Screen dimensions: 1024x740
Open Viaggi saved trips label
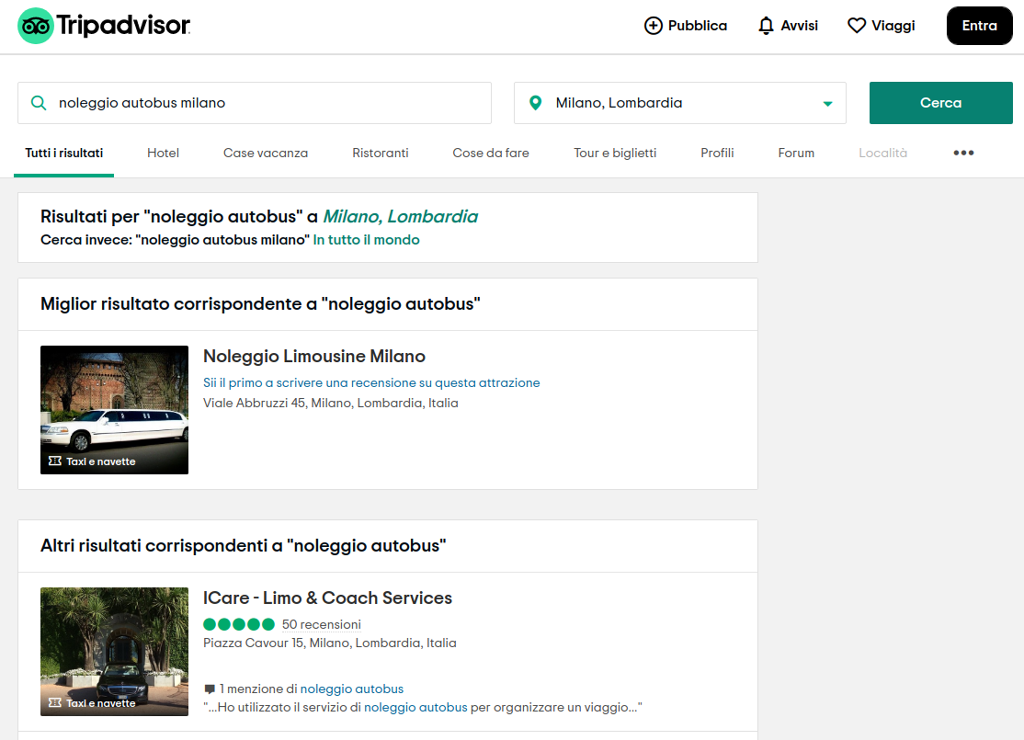point(893,25)
